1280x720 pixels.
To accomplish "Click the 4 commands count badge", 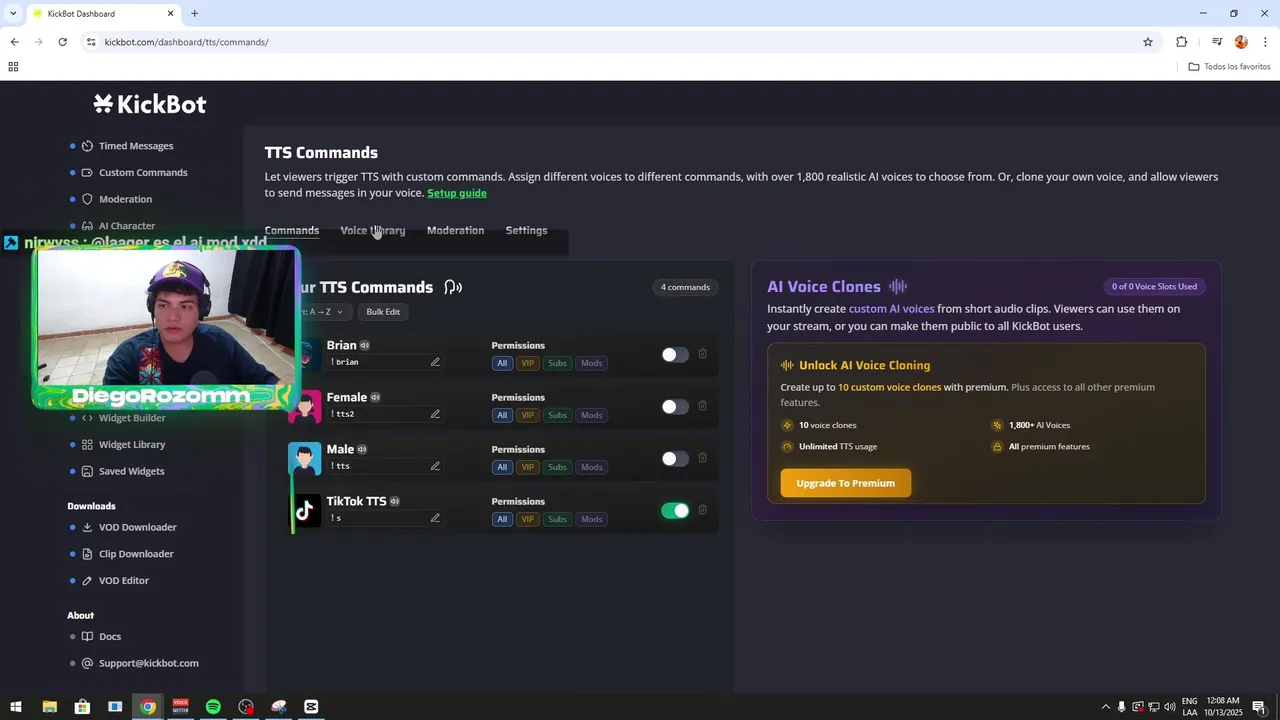I will click(x=685, y=287).
